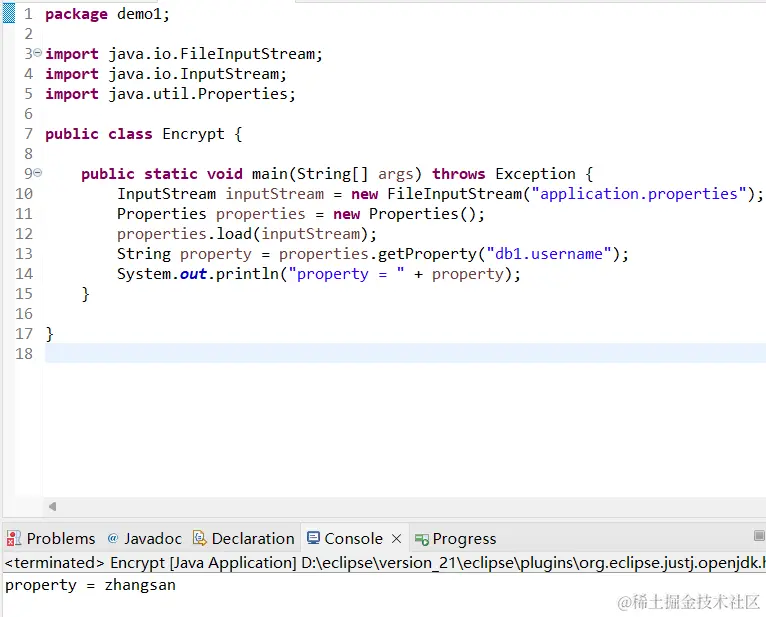Open the Problems tab
766x617 pixels.
pos(51,538)
